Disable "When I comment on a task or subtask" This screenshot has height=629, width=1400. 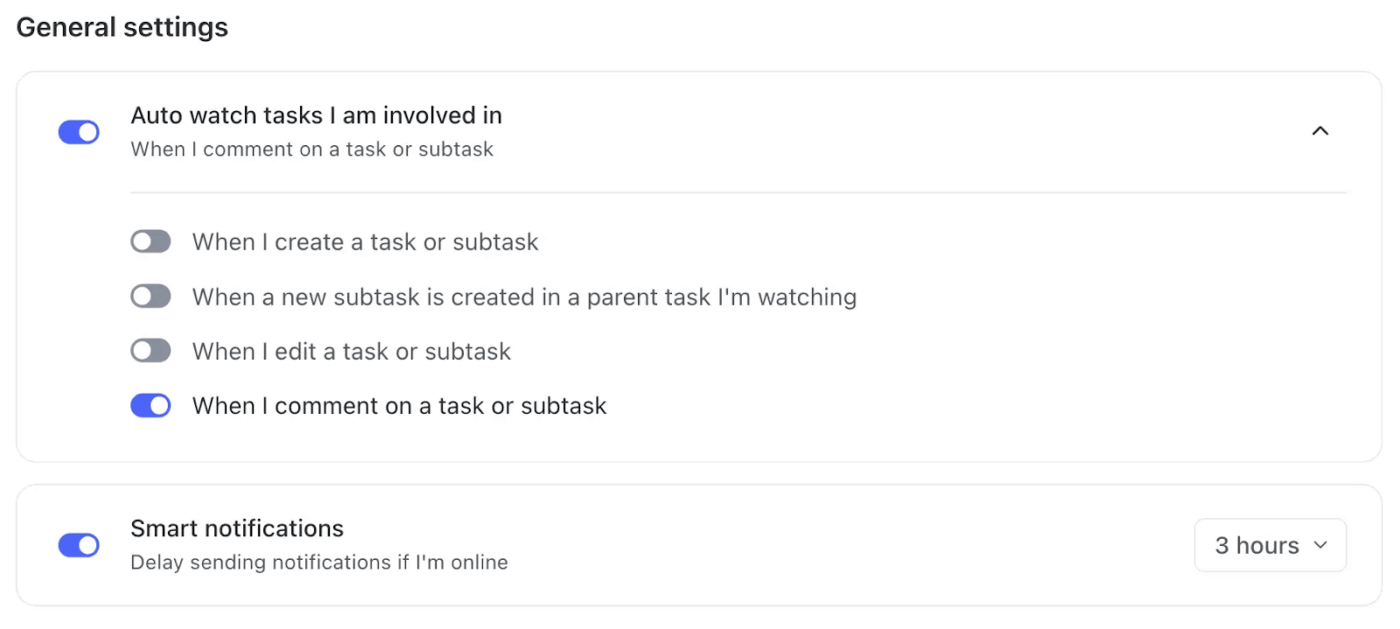click(x=150, y=405)
